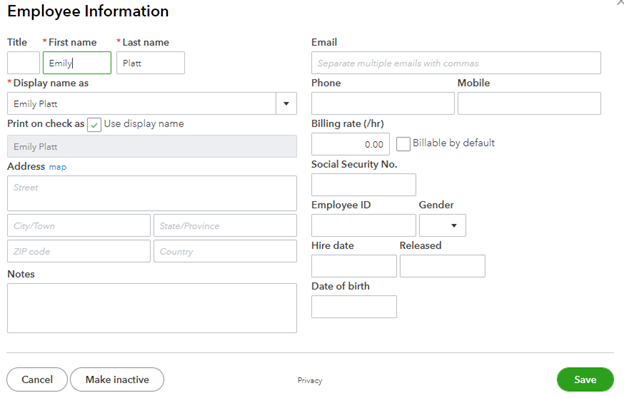624x398 pixels.
Task: Click the Released date field
Action: coord(443,266)
